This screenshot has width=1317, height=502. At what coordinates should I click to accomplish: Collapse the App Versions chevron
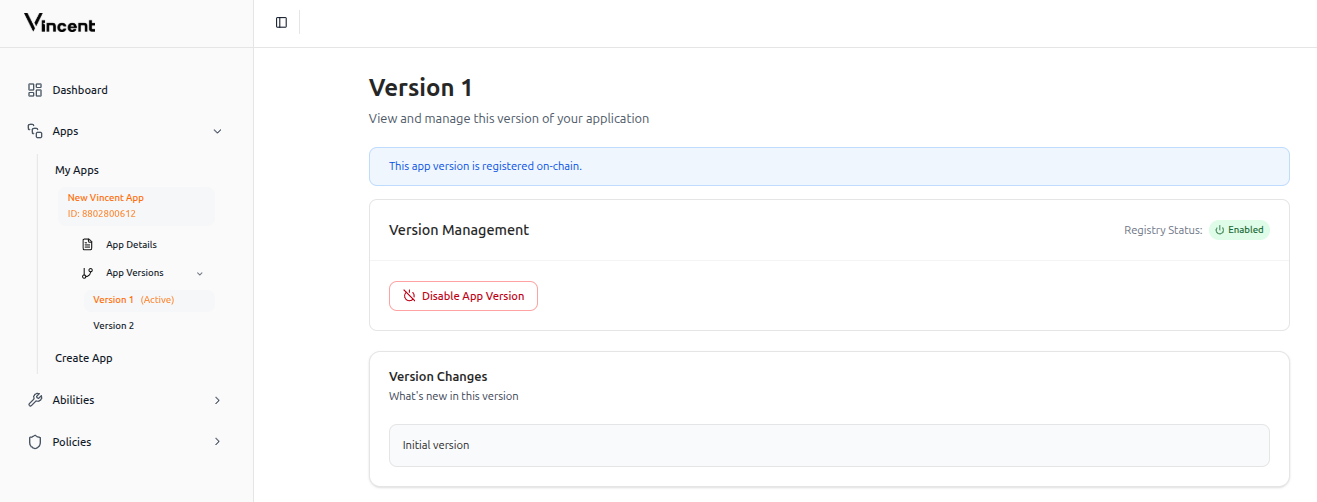click(200, 273)
